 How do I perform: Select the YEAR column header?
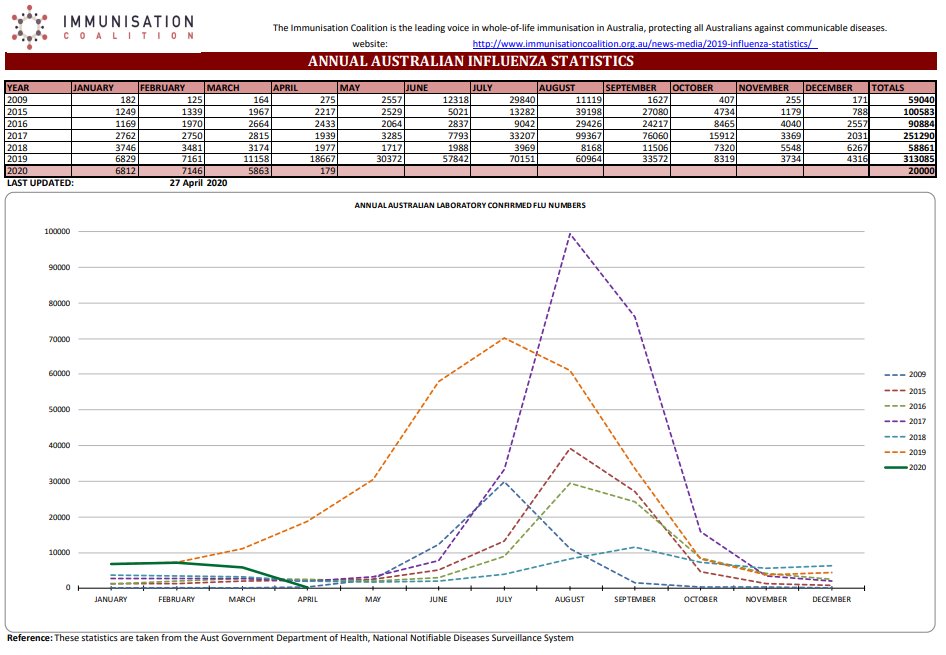(39, 87)
